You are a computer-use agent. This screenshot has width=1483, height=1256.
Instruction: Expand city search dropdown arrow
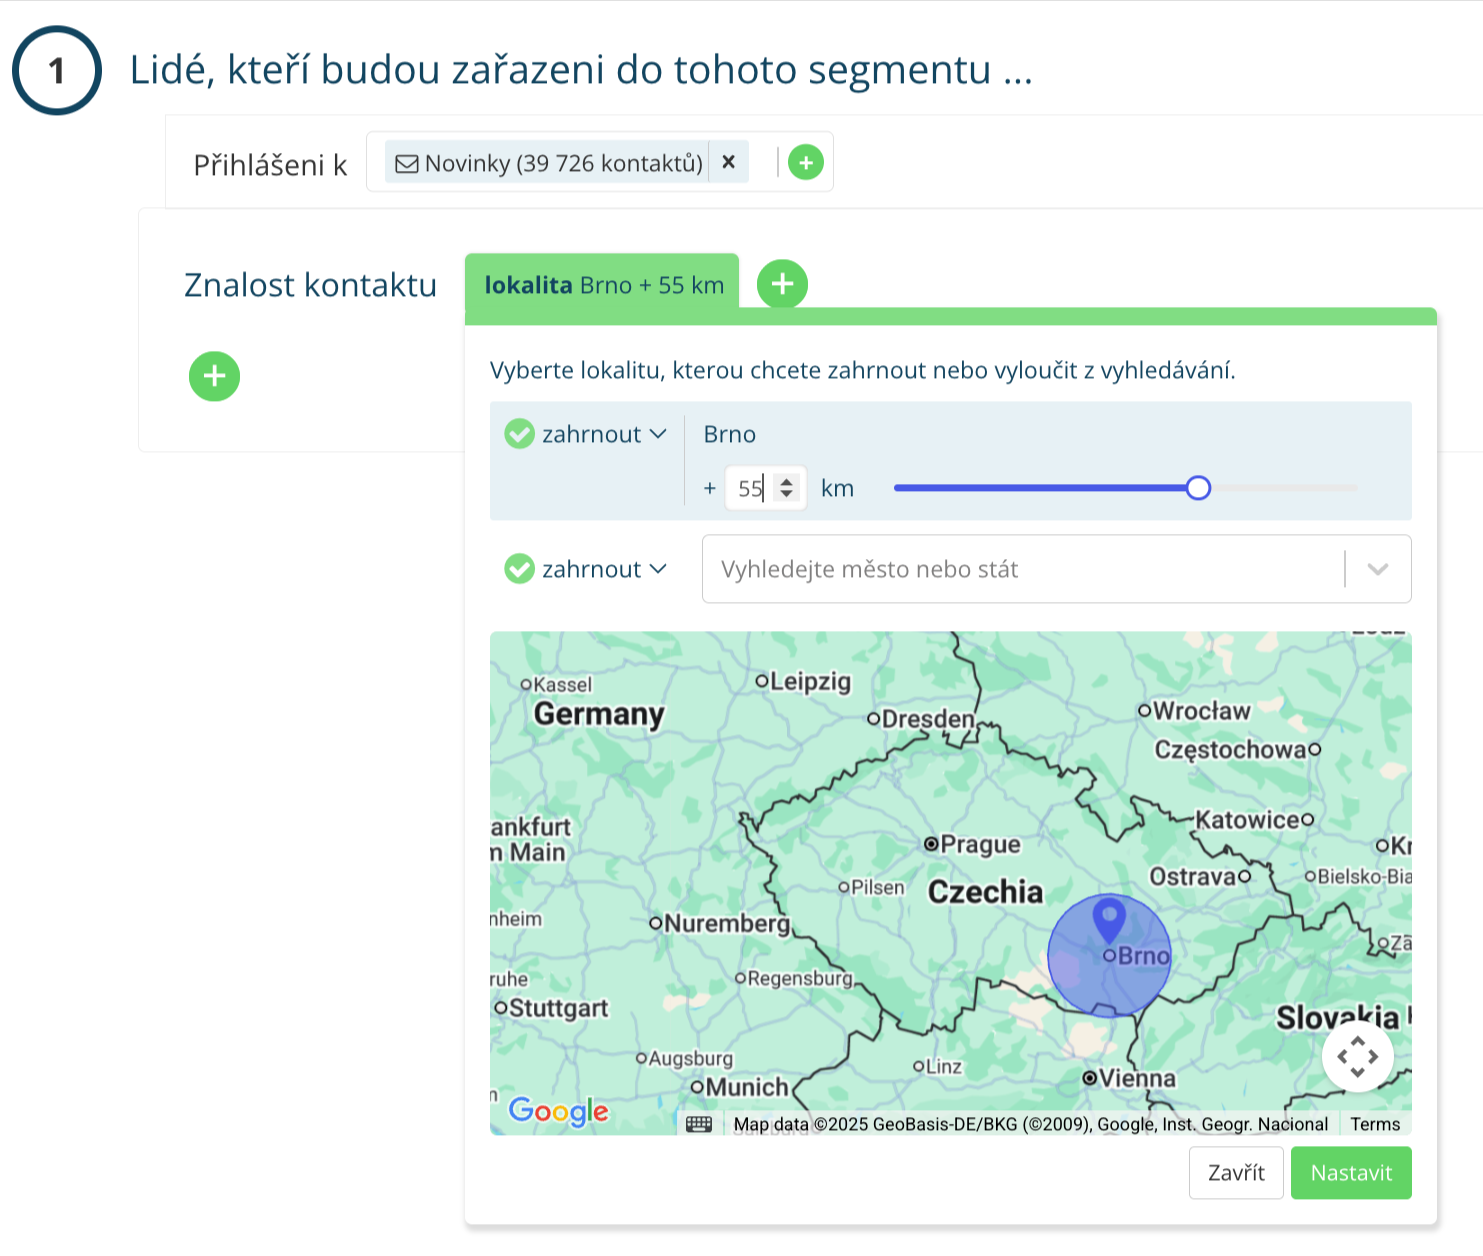(1377, 569)
